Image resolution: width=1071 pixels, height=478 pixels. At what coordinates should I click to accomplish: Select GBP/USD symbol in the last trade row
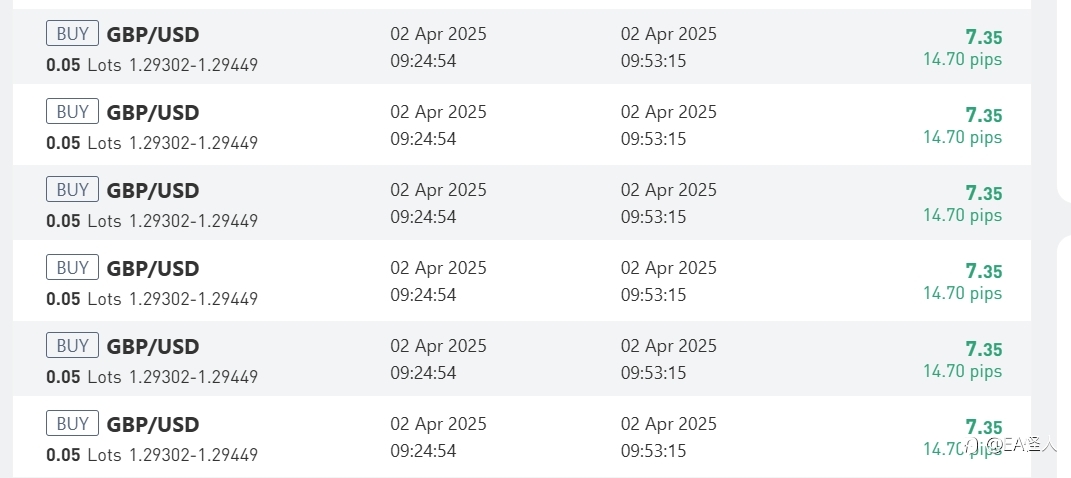(x=153, y=425)
